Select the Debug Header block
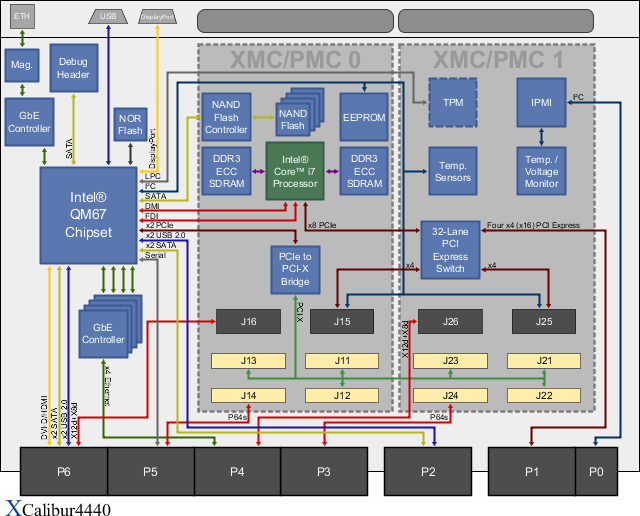The height and width of the screenshot is (516, 640). [74, 68]
